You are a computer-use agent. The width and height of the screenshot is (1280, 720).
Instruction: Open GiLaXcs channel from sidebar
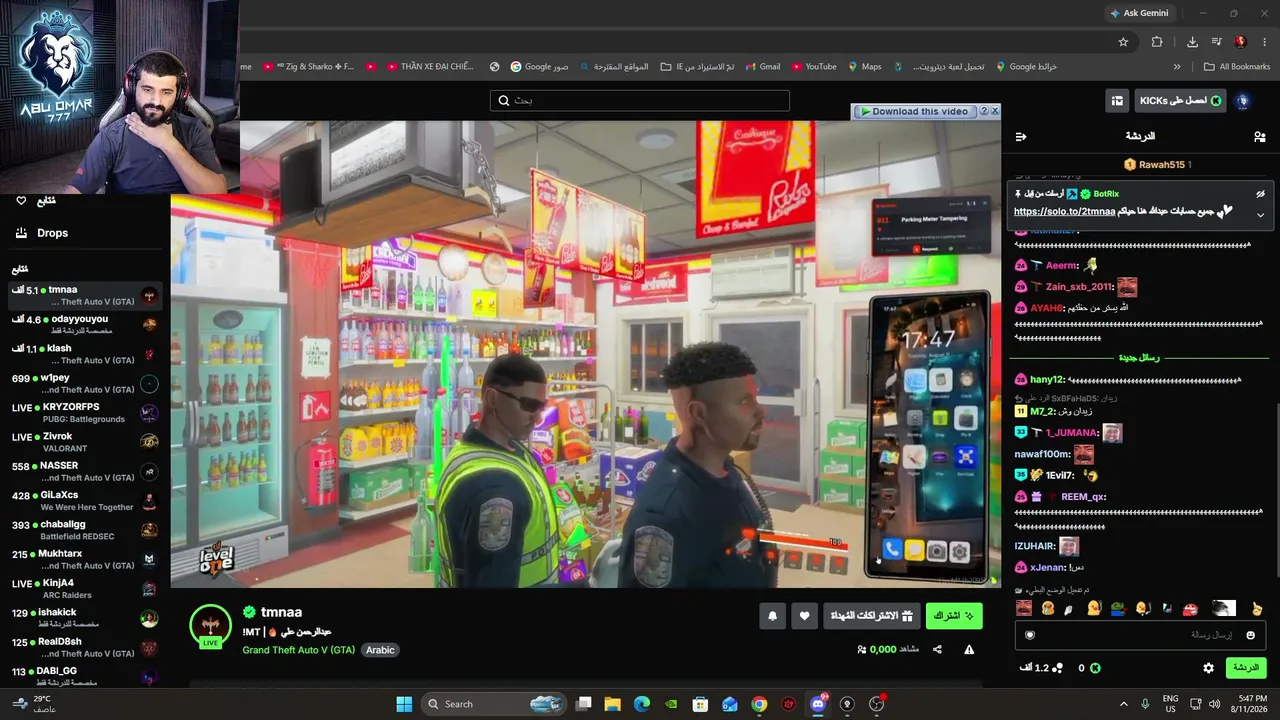tap(85, 501)
